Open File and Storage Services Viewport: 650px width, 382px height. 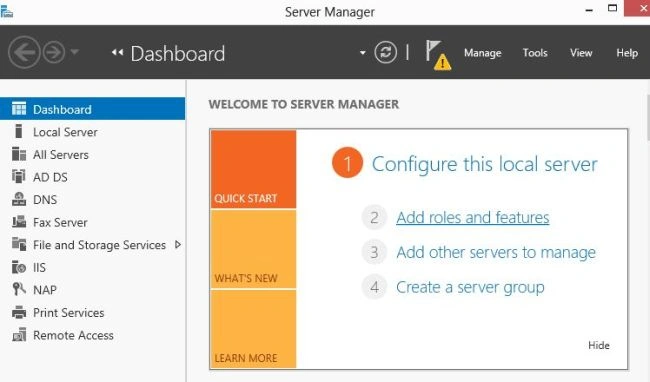point(99,245)
